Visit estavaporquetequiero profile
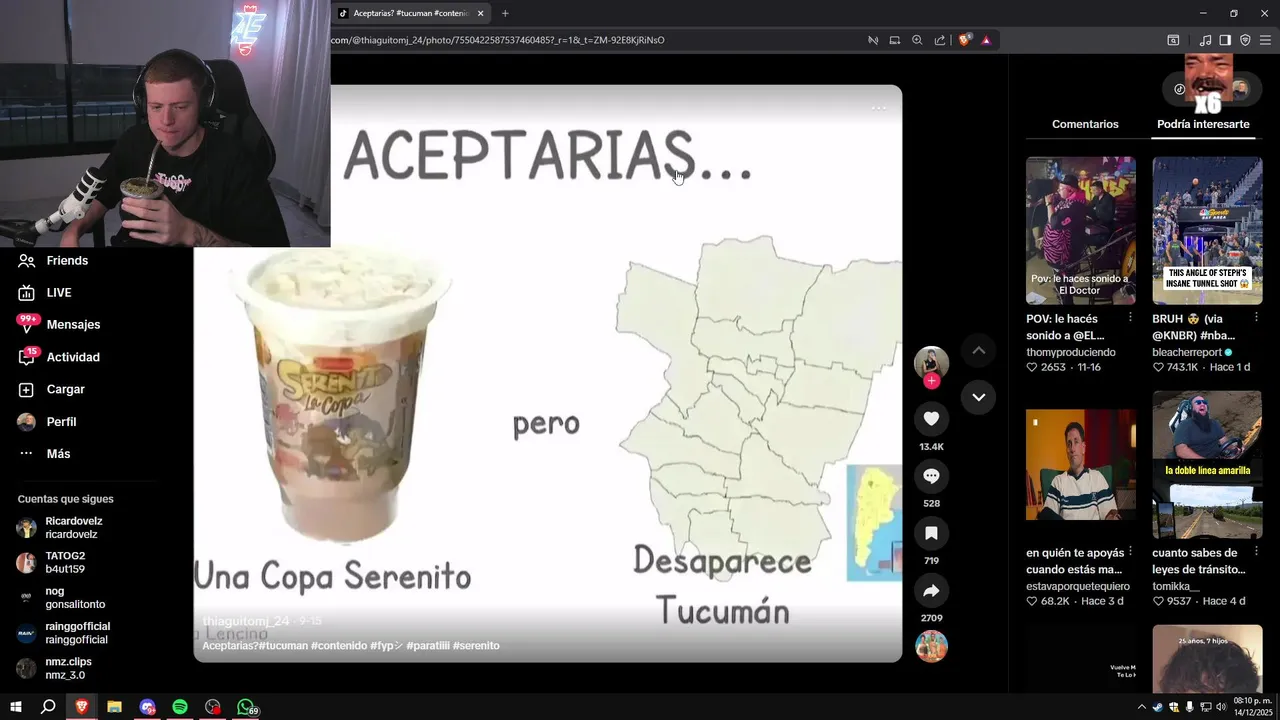Screen dimensions: 1280x720 click(x=1078, y=586)
